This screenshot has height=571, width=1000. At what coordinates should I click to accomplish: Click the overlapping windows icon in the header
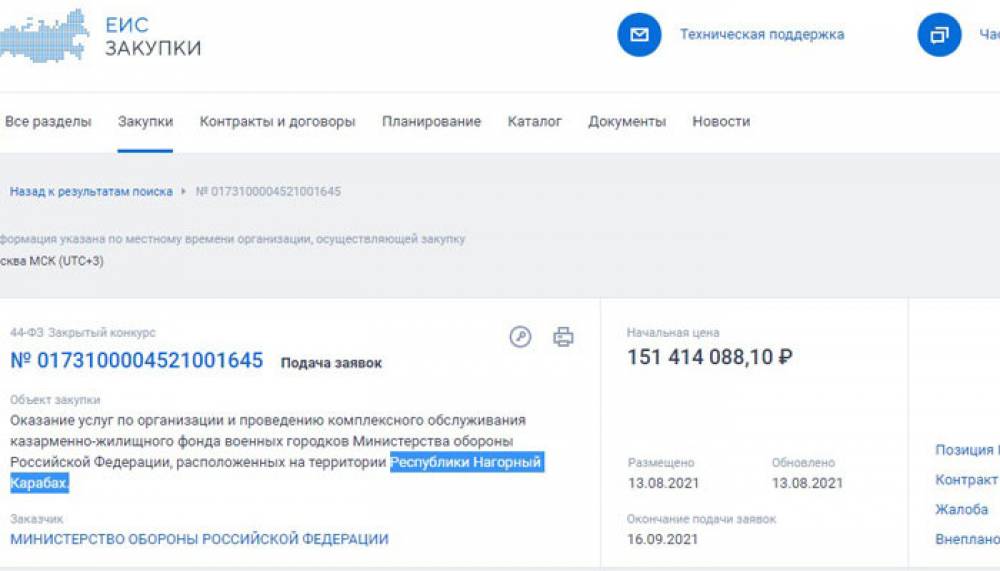point(939,35)
